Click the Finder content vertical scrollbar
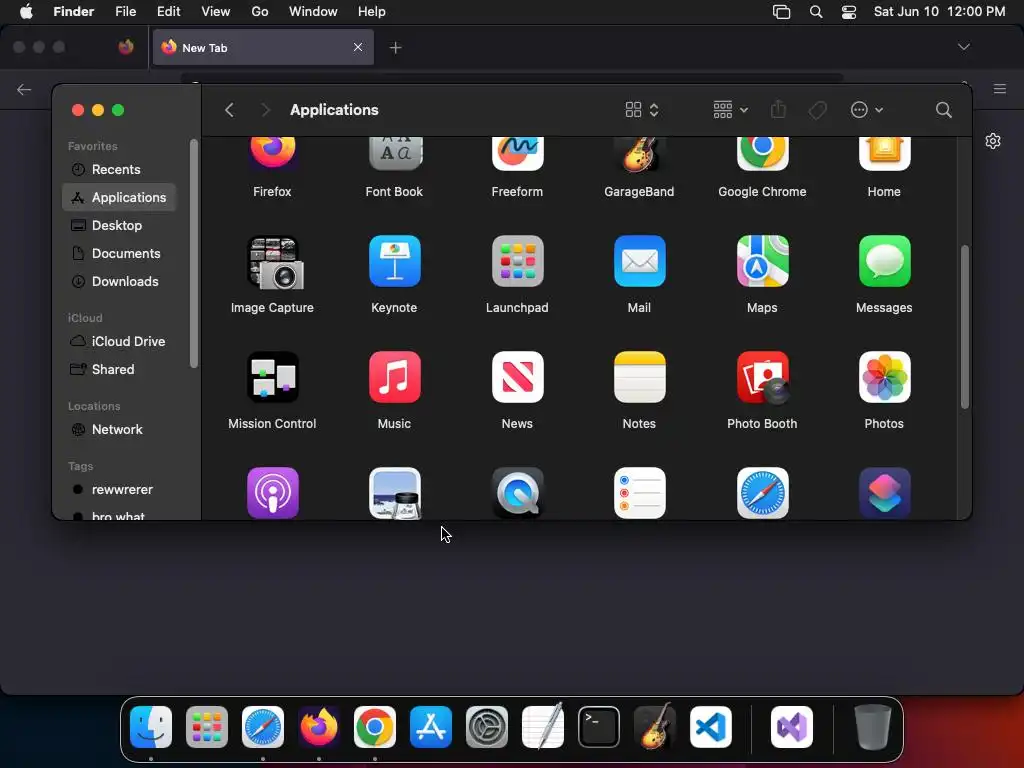 click(965, 327)
